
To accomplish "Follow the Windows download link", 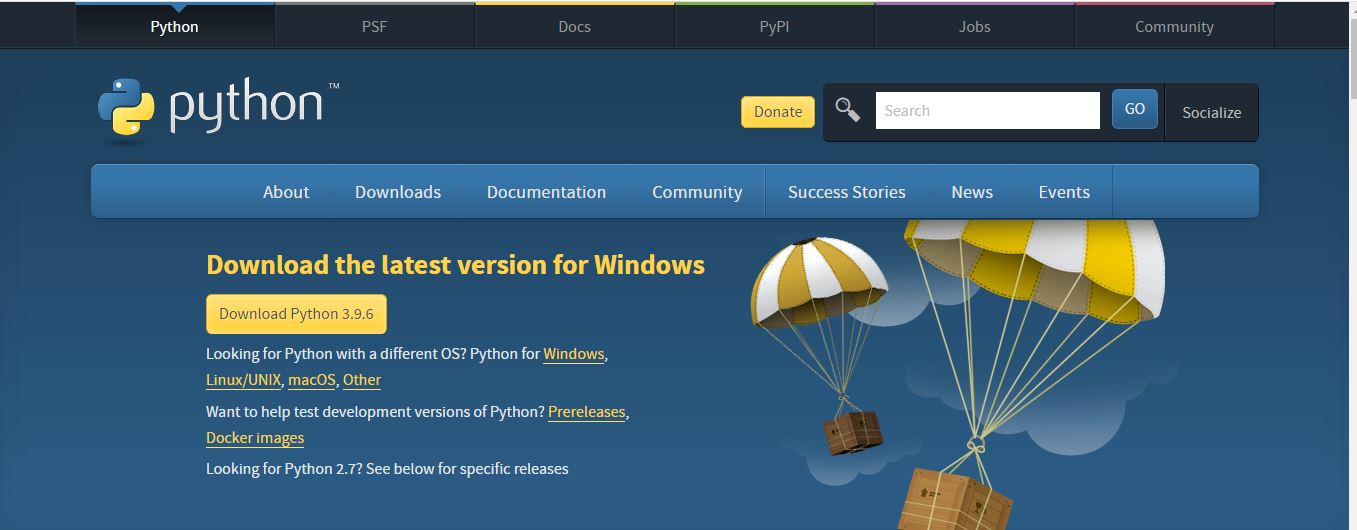I will click(x=574, y=354).
